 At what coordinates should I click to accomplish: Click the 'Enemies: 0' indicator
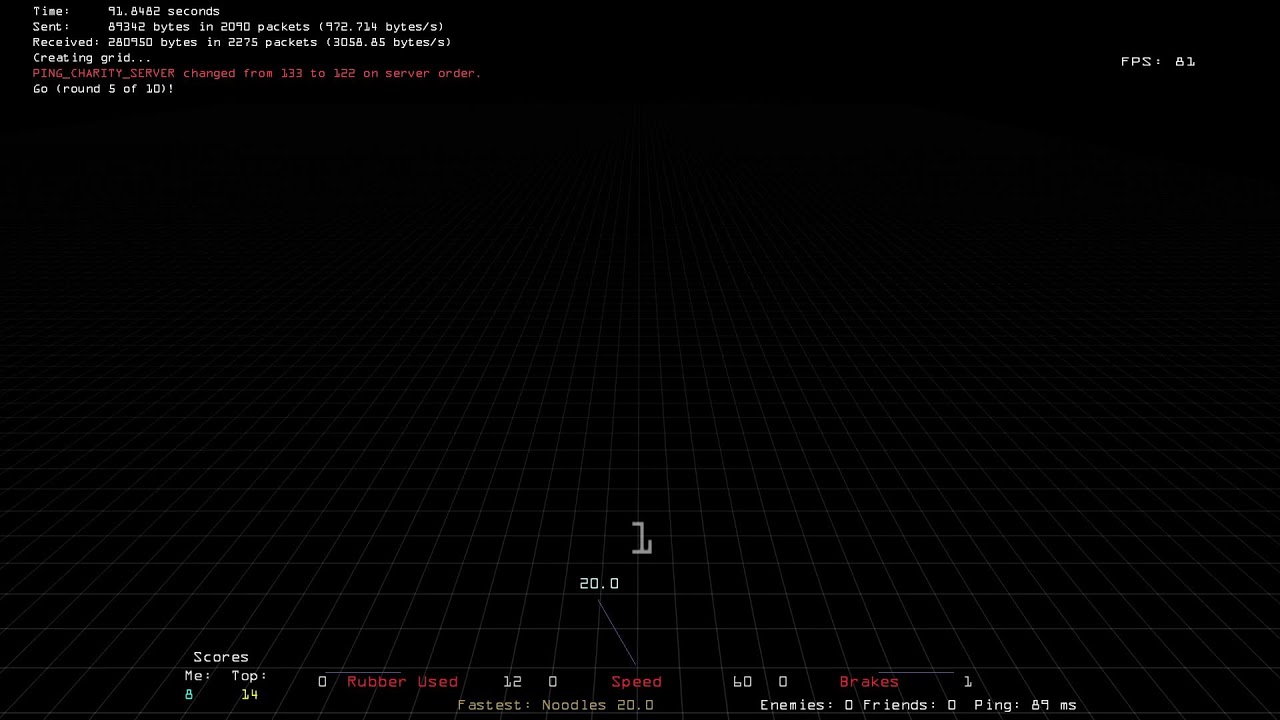tap(806, 705)
